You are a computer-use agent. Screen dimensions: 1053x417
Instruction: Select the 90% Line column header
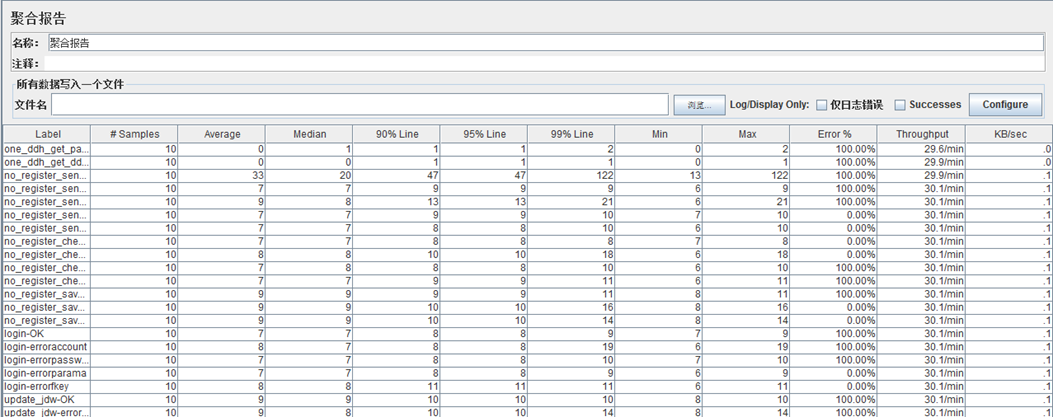pos(396,134)
